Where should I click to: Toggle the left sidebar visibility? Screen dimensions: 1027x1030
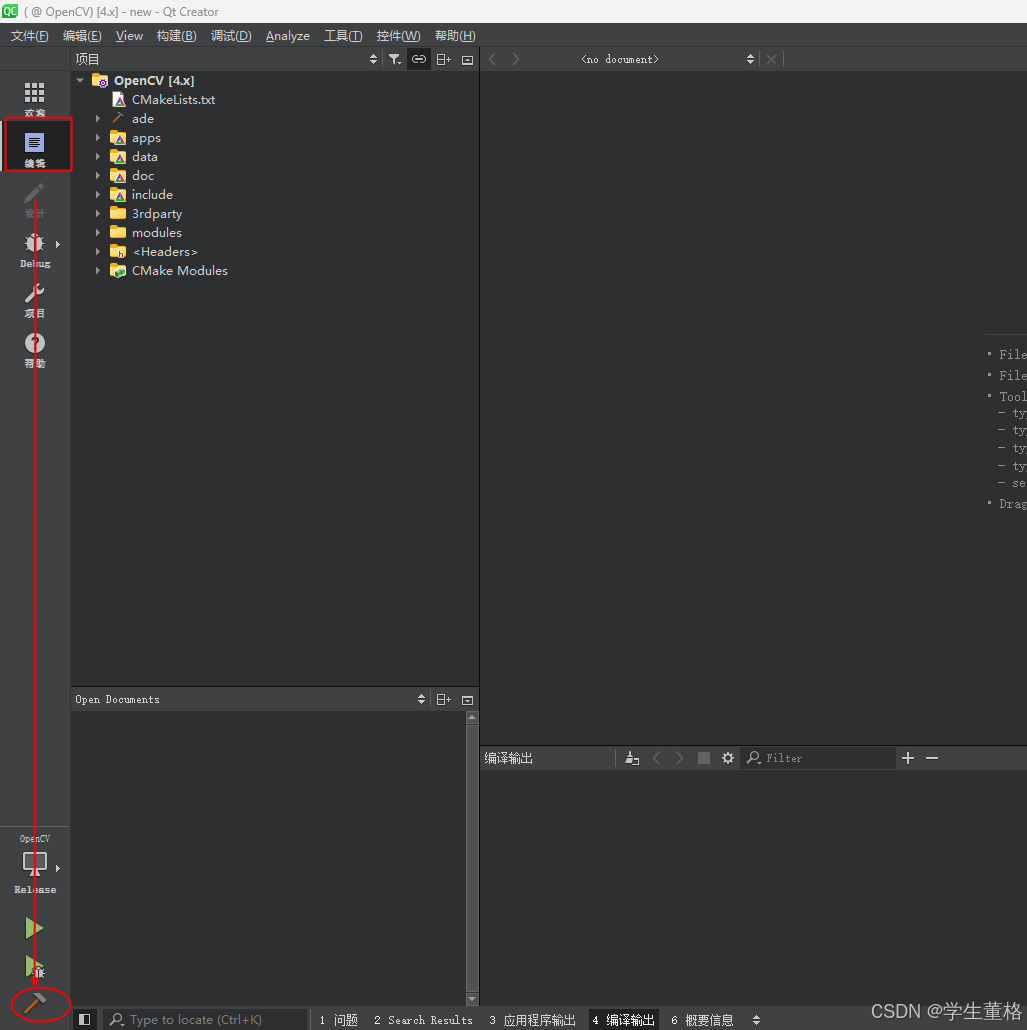click(x=85, y=1019)
